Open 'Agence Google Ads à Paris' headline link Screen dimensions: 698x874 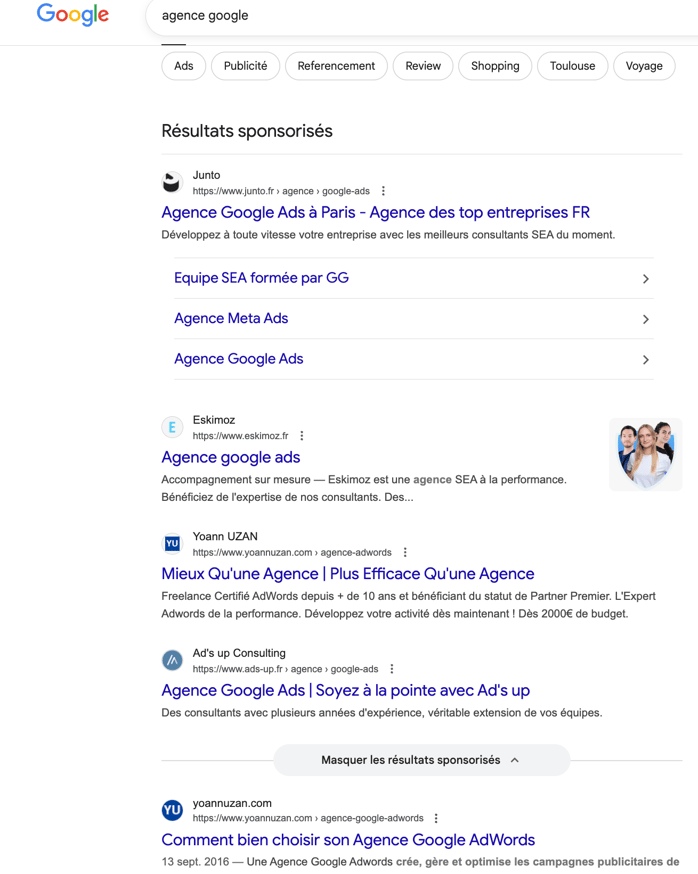click(375, 212)
